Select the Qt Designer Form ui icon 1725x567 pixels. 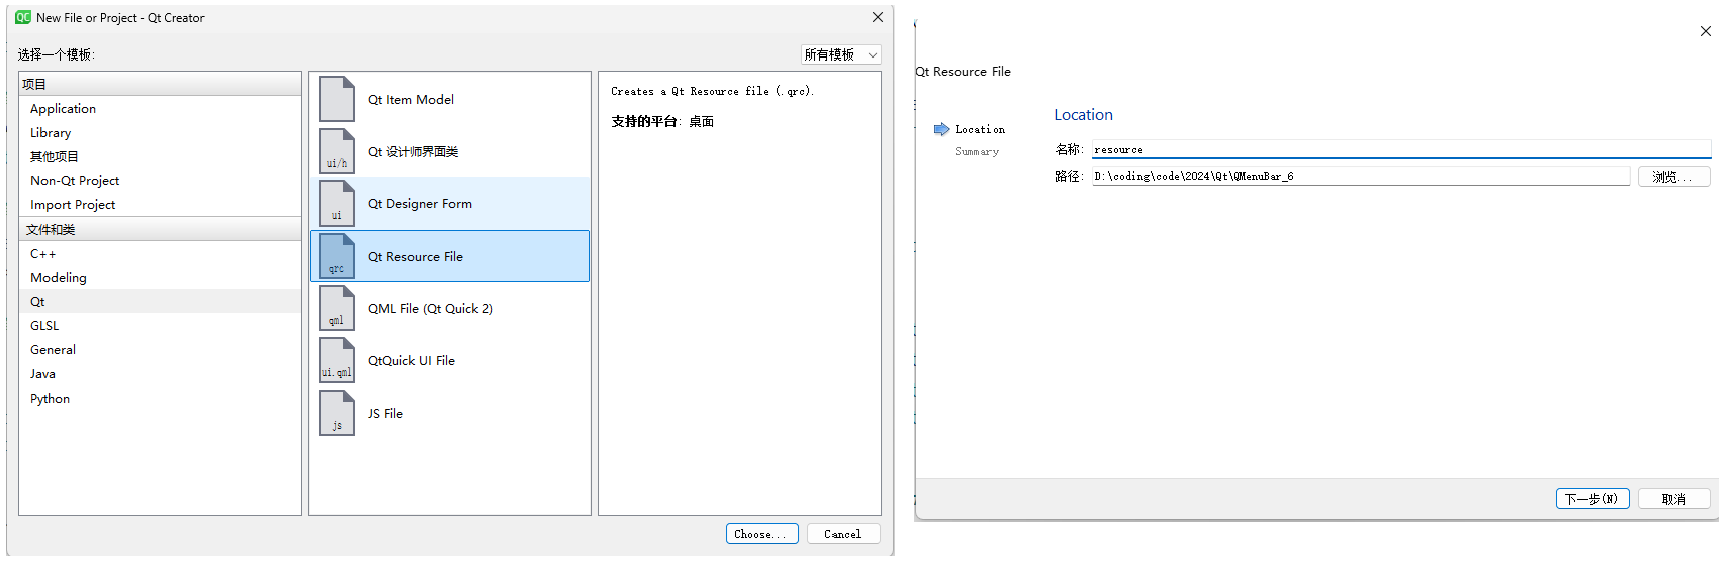(337, 204)
